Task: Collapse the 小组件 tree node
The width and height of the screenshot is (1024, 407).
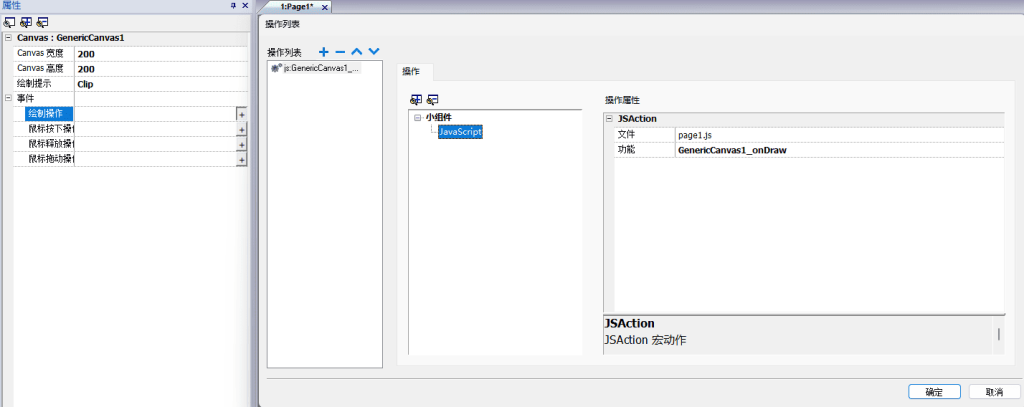Action: pos(416,118)
